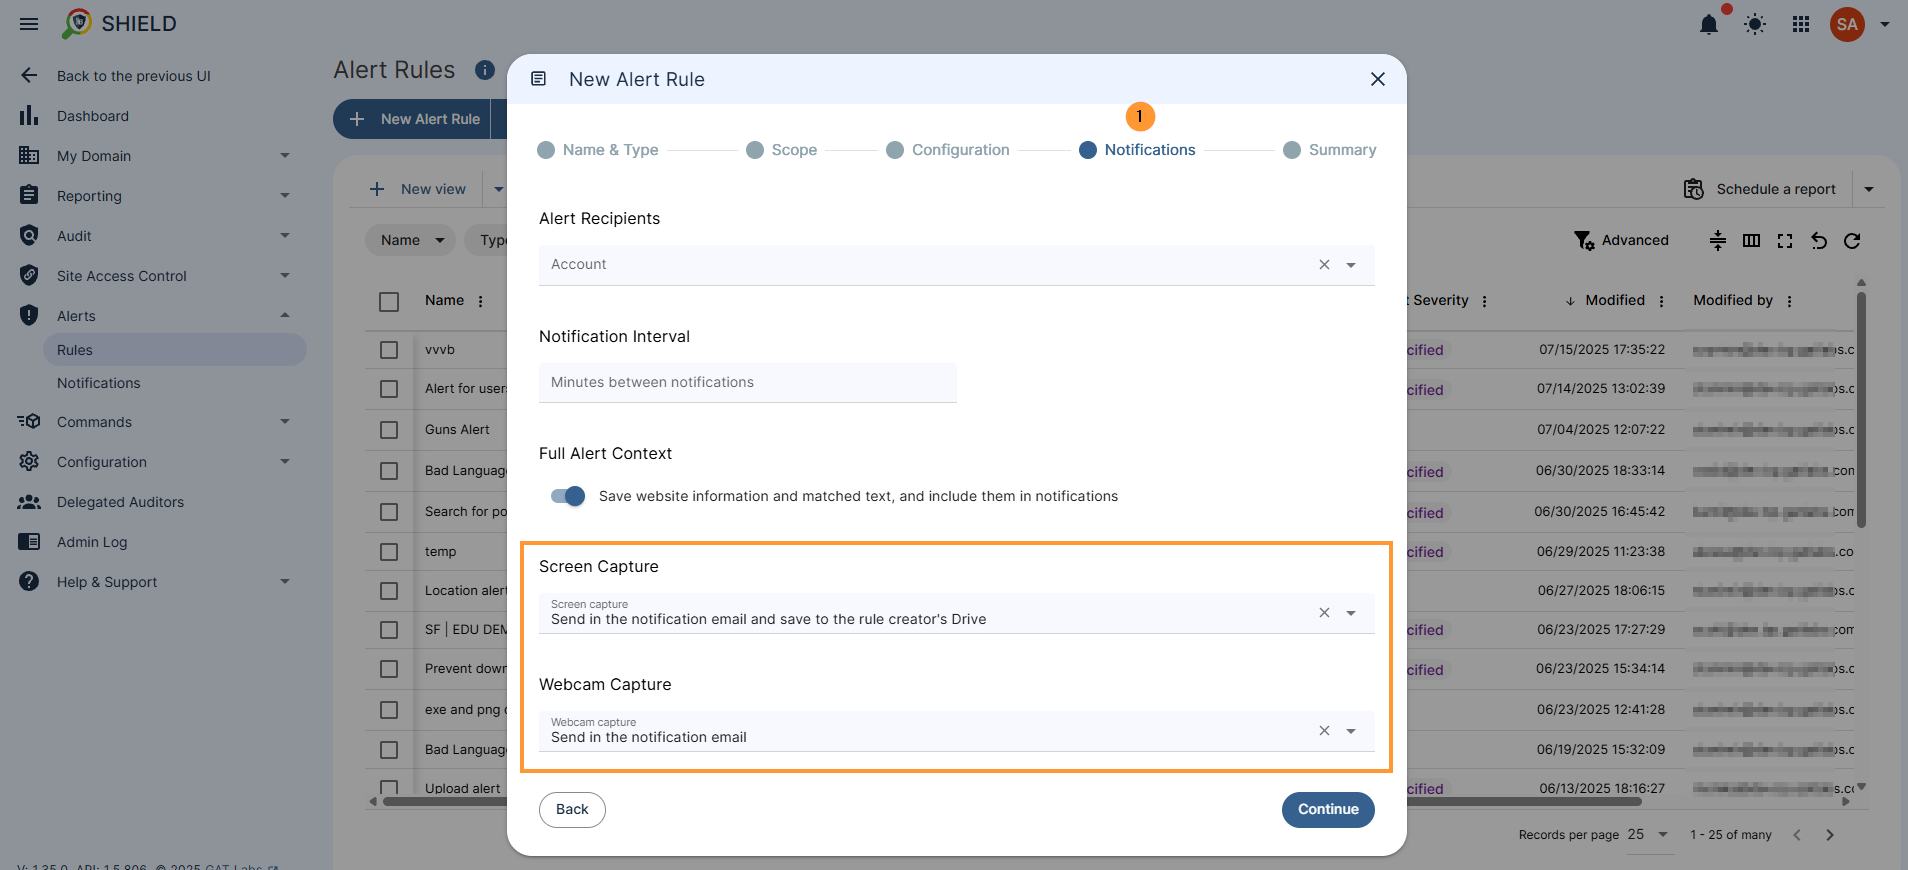Click the Minutes between notifications field
Screen dimensions: 1908x870
point(748,383)
